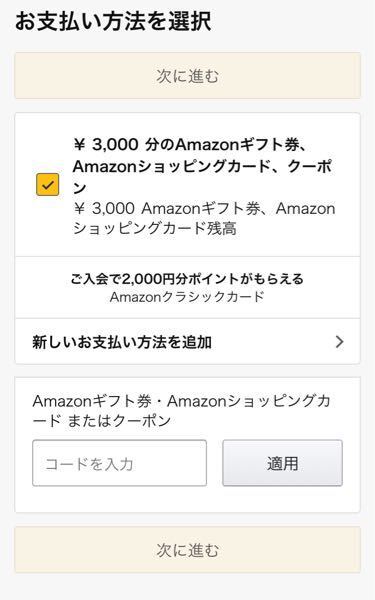Toggle the yellow checkmark icon for gift balance
This screenshot has width=375, height=600.
click(x=47, y=184)
